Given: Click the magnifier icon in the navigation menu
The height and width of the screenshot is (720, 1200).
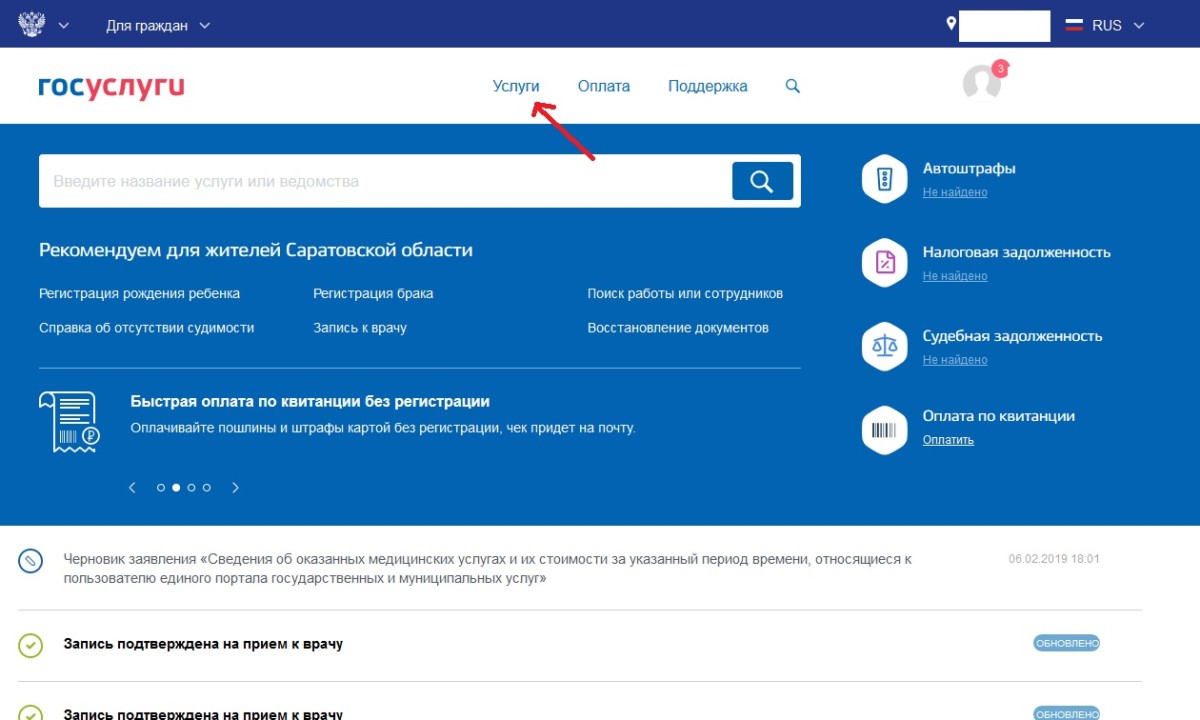Looking at the screenshot, I should [793, 86].
